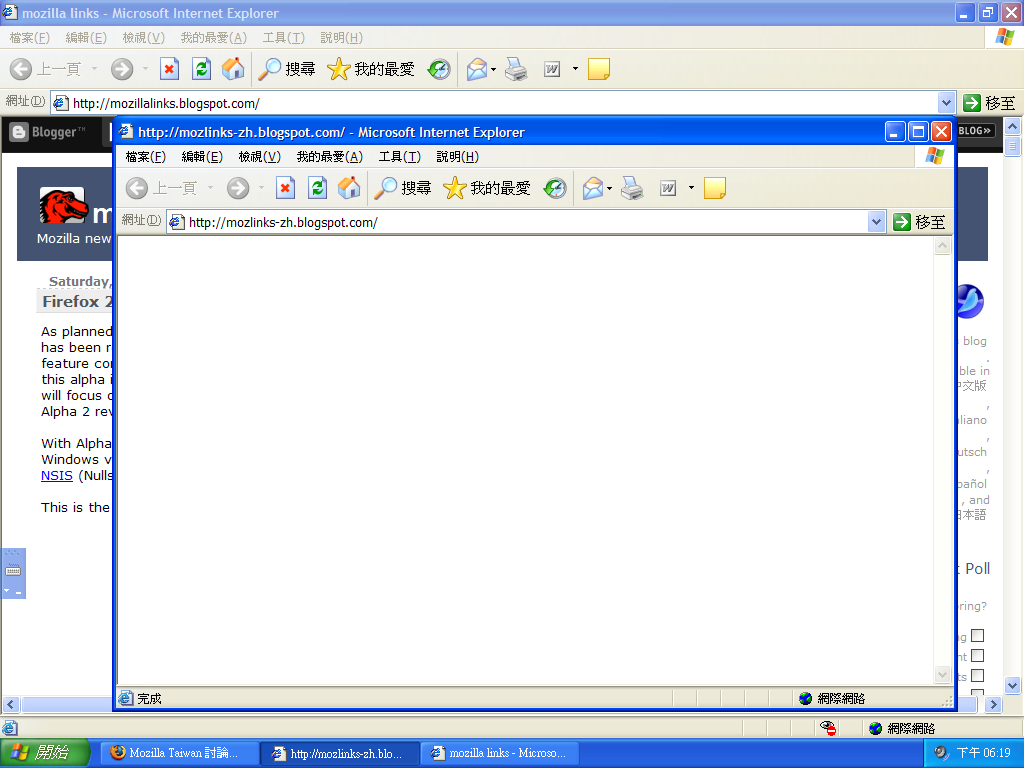
Task: Open Mail dropdown arrow in front window
Action: tap(610, 189)
